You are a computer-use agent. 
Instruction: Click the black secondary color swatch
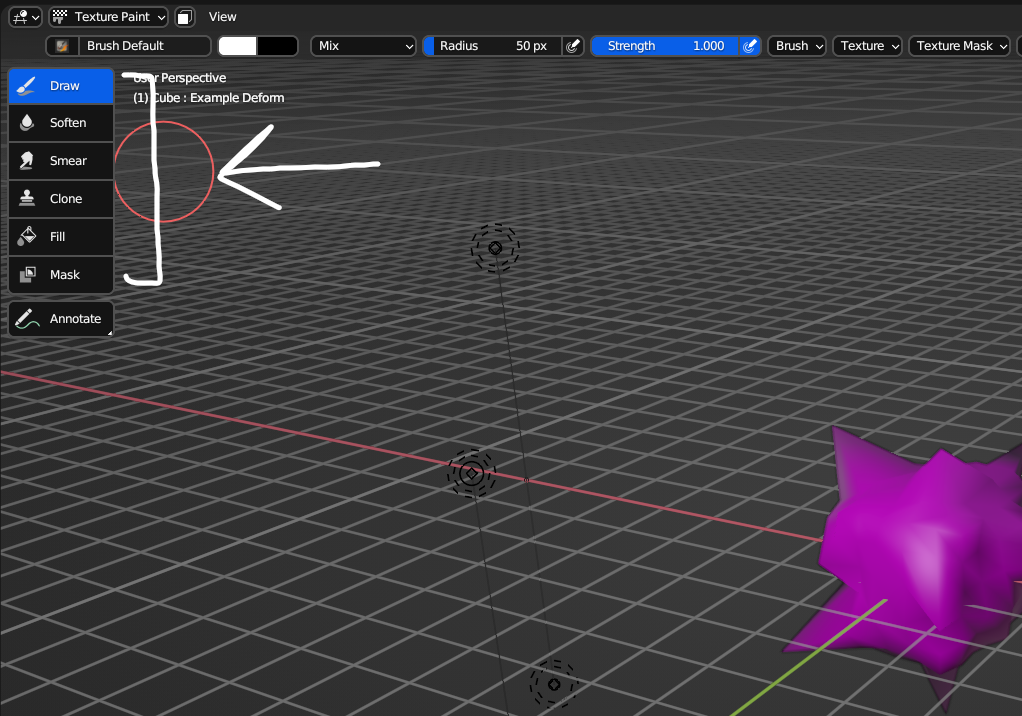tap(278, 46)
